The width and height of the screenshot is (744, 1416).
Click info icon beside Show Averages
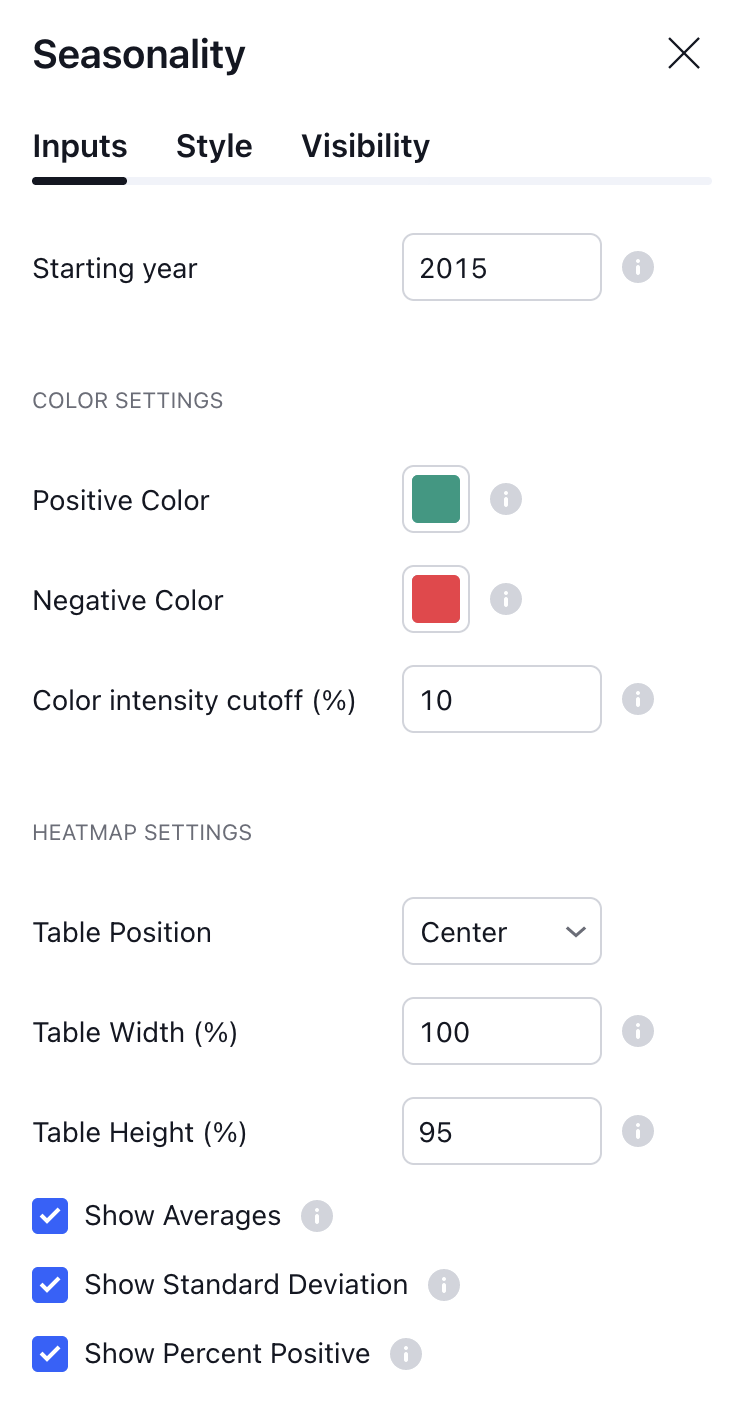click(317, 1216)
